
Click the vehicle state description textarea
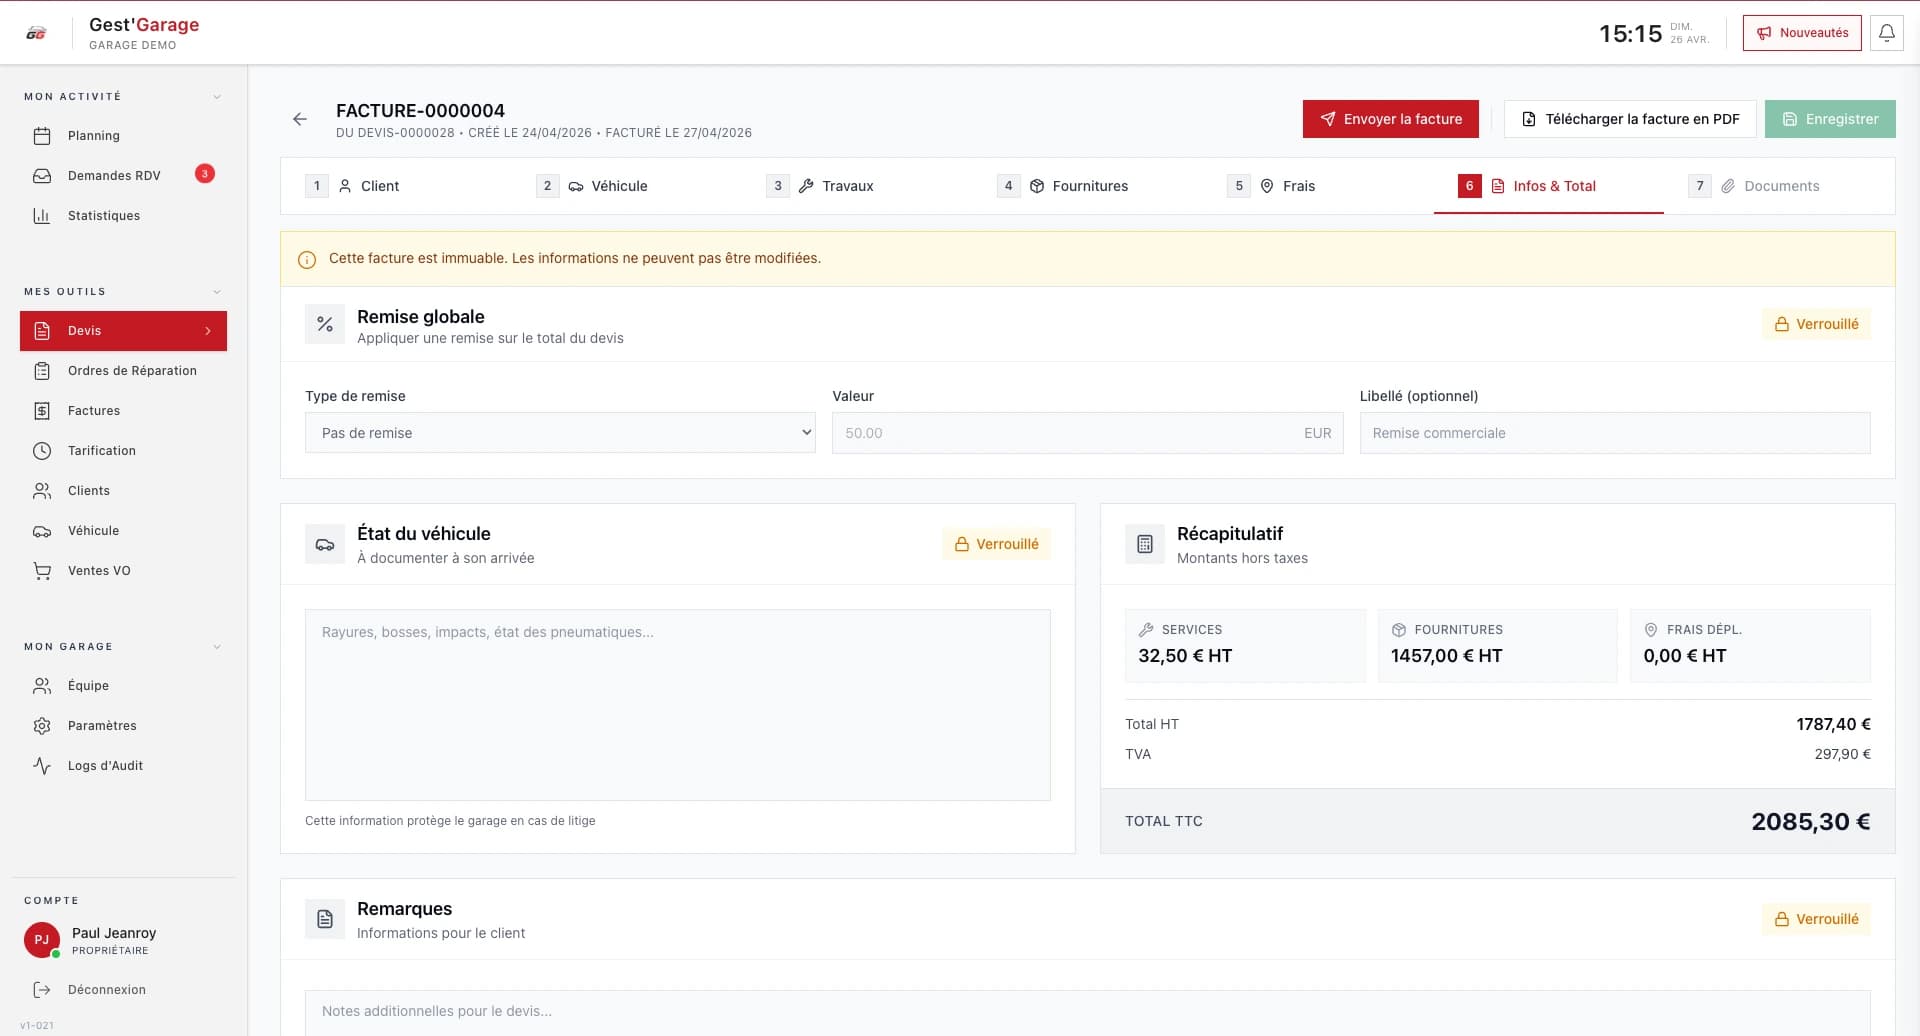(x=677, y=705)
